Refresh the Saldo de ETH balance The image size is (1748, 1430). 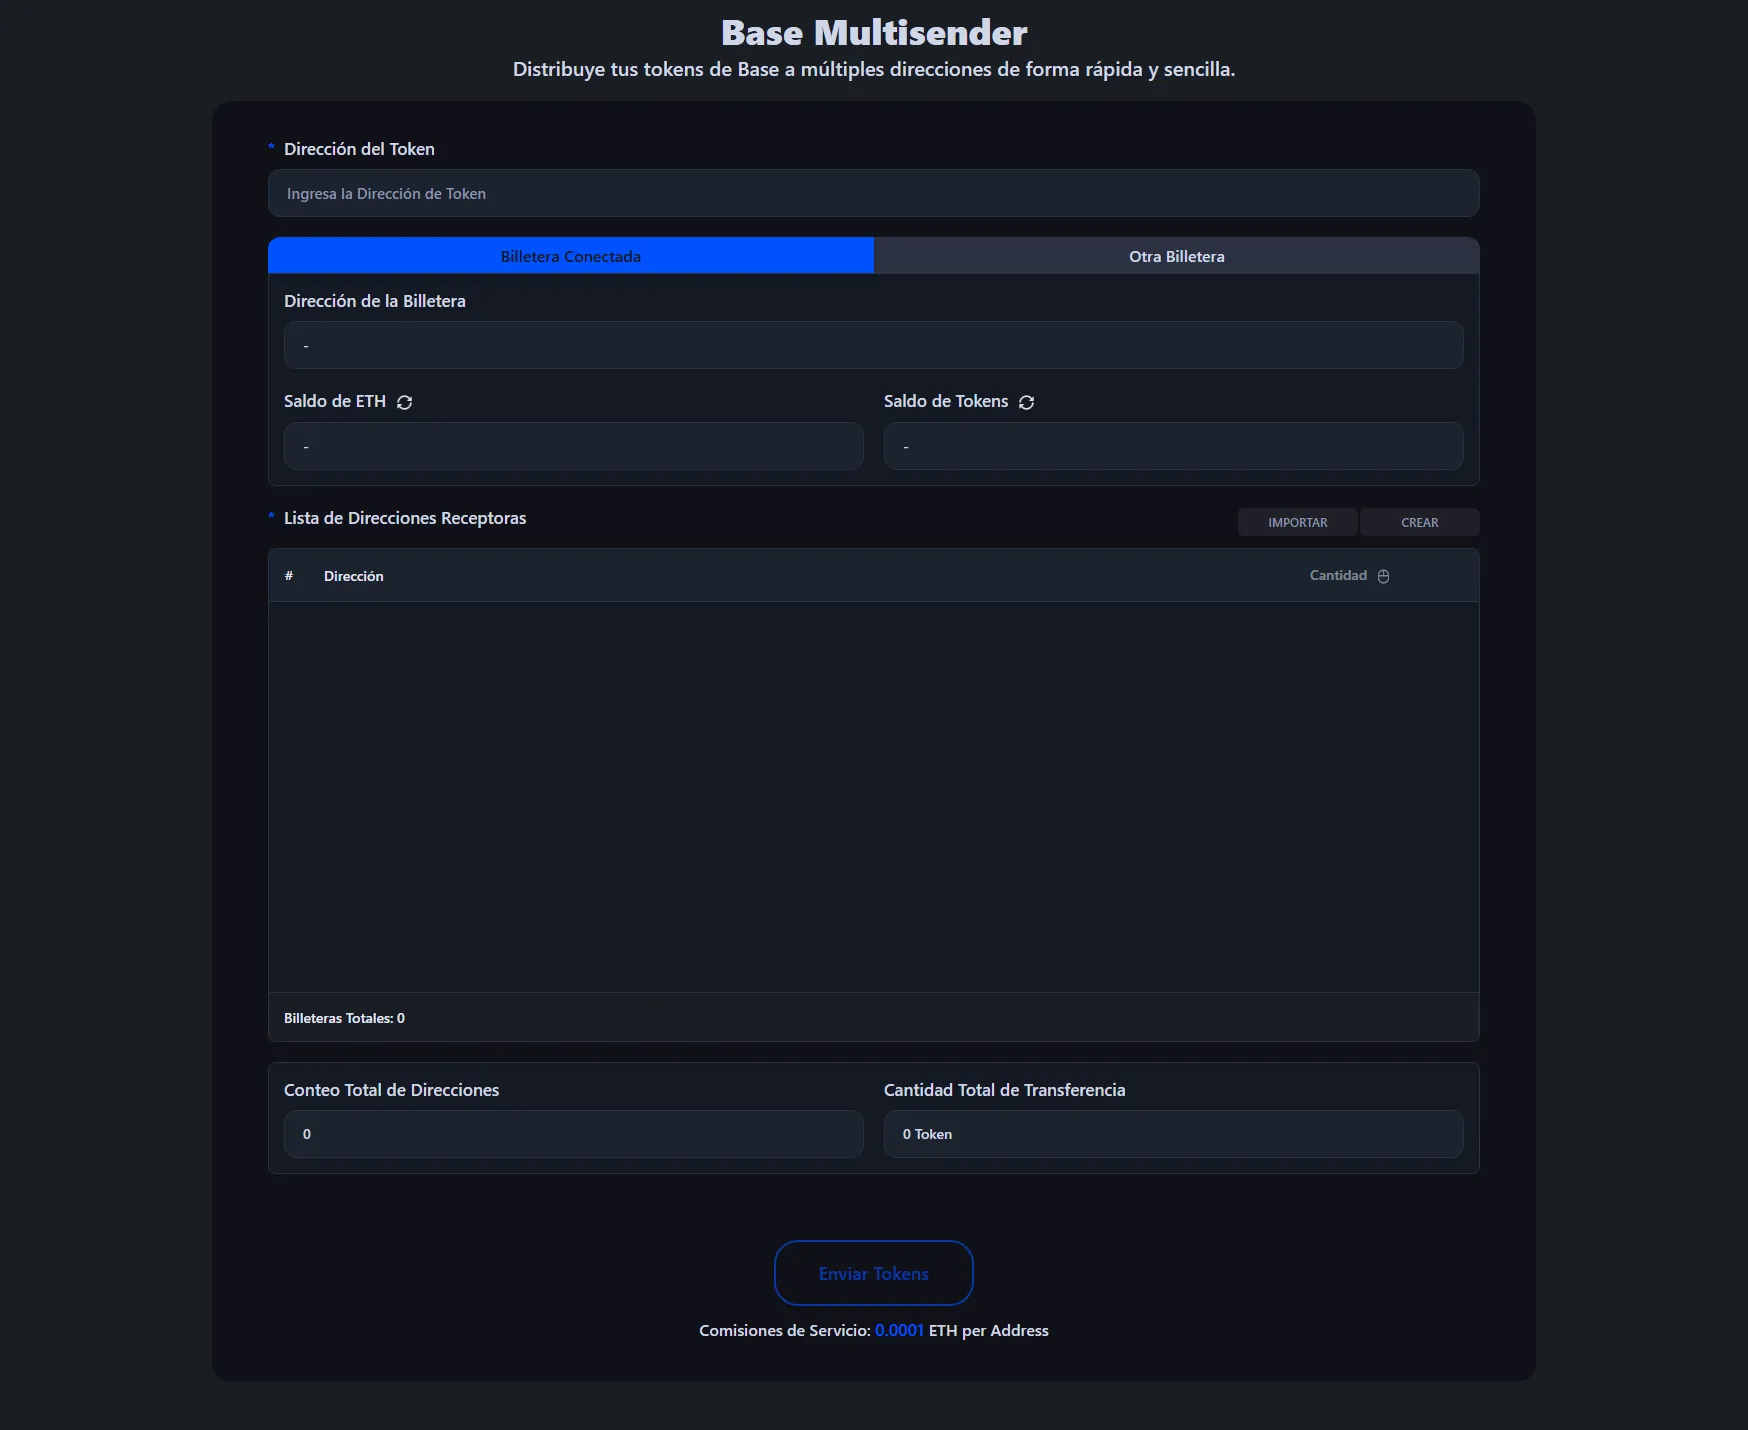[x=404, y=402]
